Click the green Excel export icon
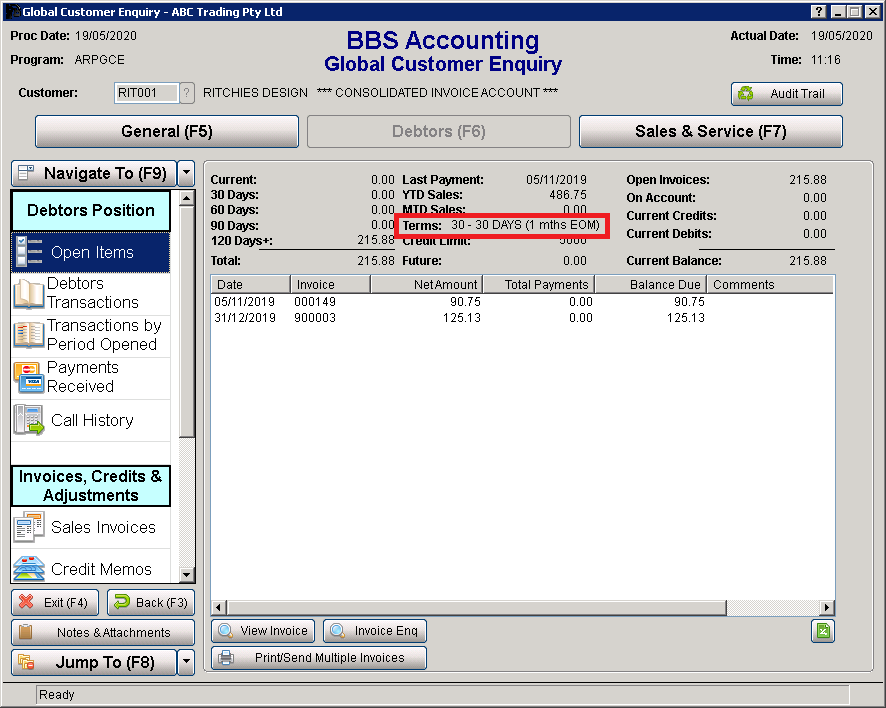886x708 pixels. (822, 631)
